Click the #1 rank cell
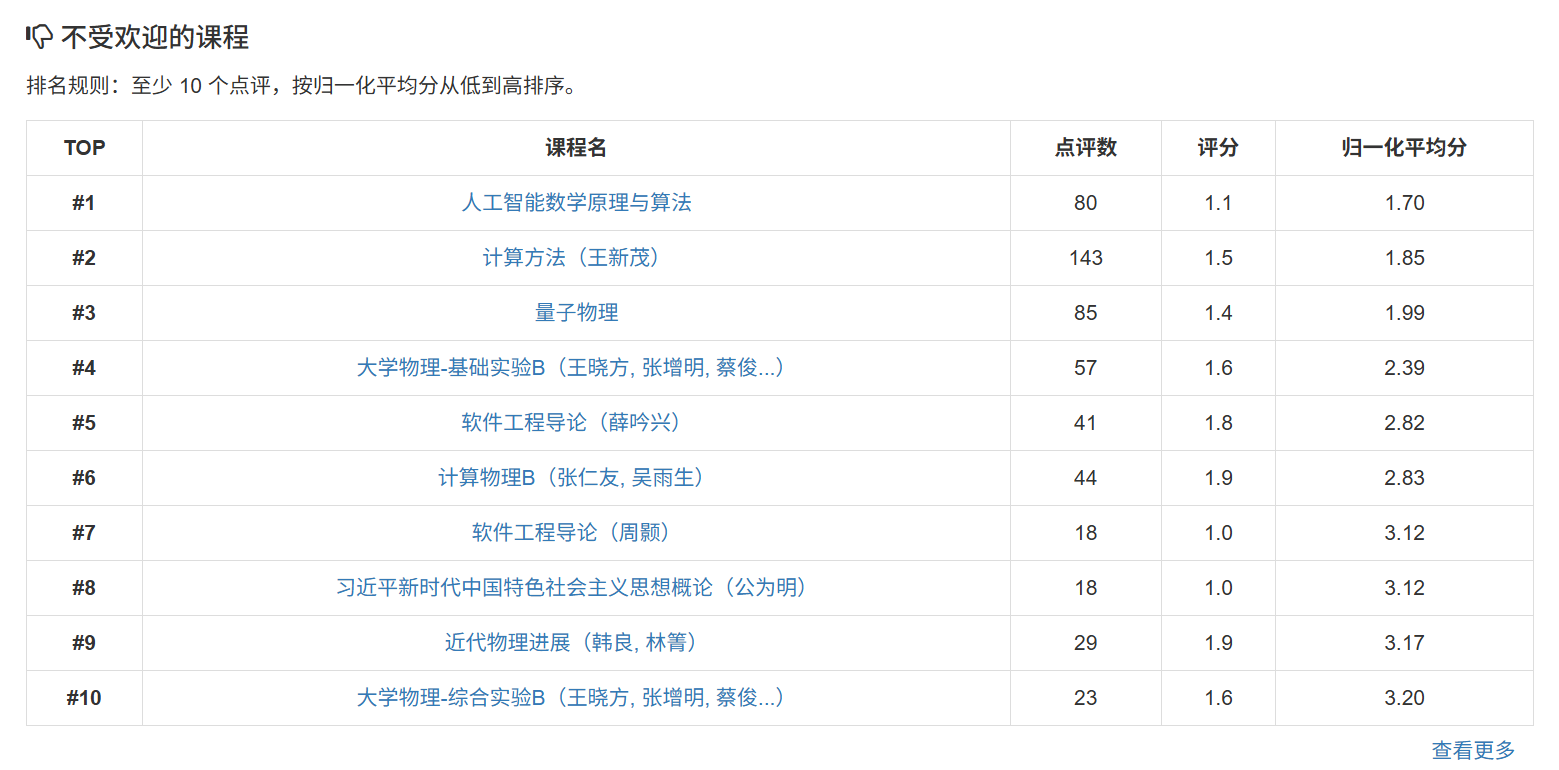The width and height of the screenshot is (1559, 770). pyautogui.click(x=84, y=203)
